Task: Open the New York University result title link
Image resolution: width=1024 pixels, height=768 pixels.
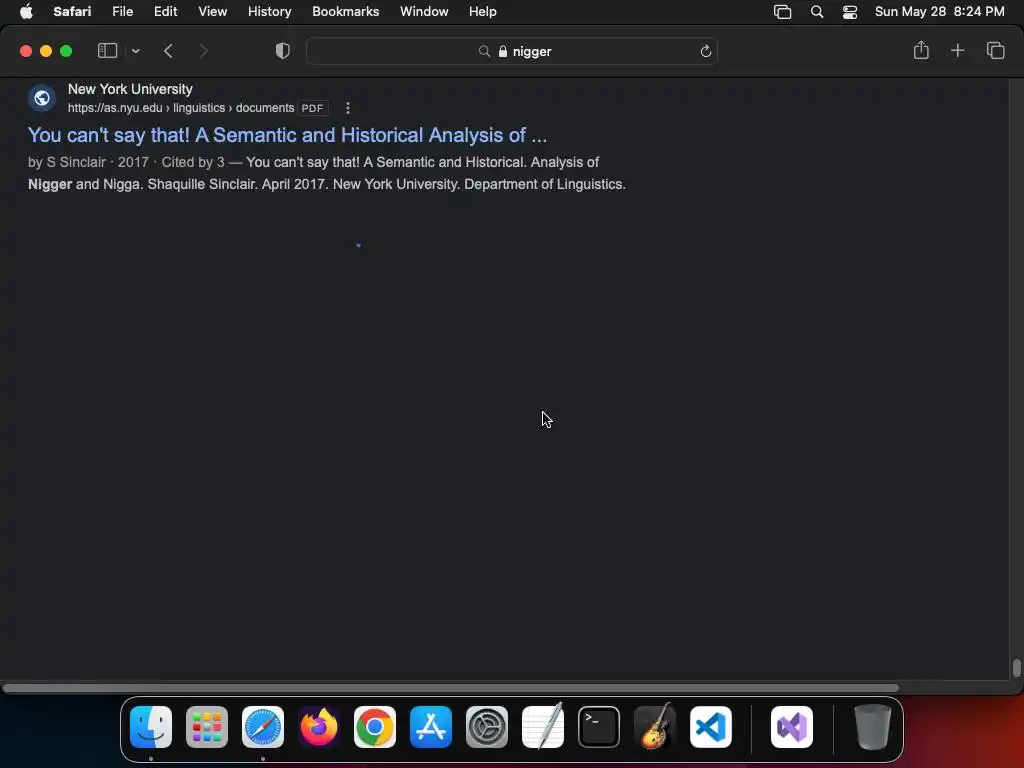Action: coord(287,135)
